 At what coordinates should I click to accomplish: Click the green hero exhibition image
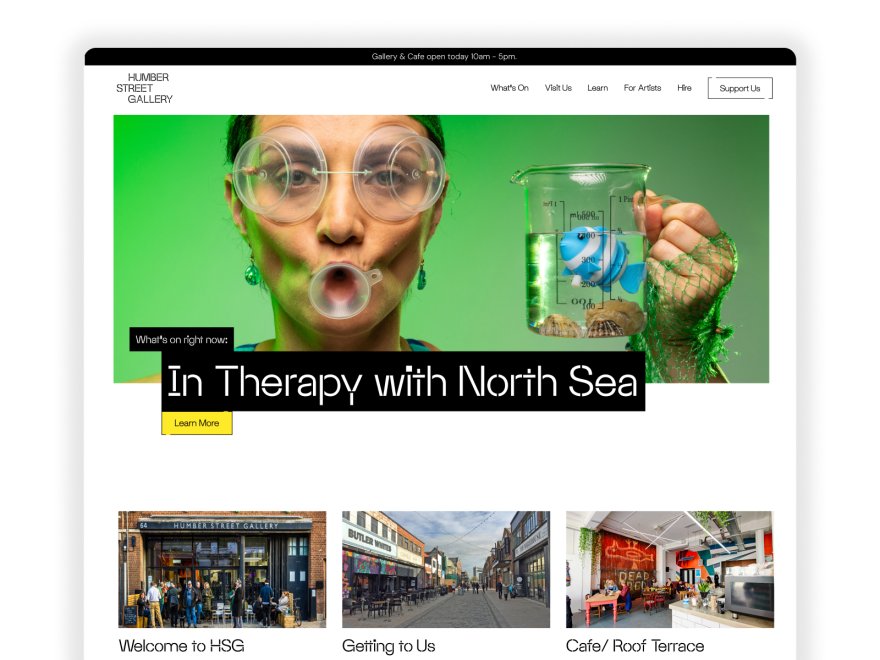[441, 249]
